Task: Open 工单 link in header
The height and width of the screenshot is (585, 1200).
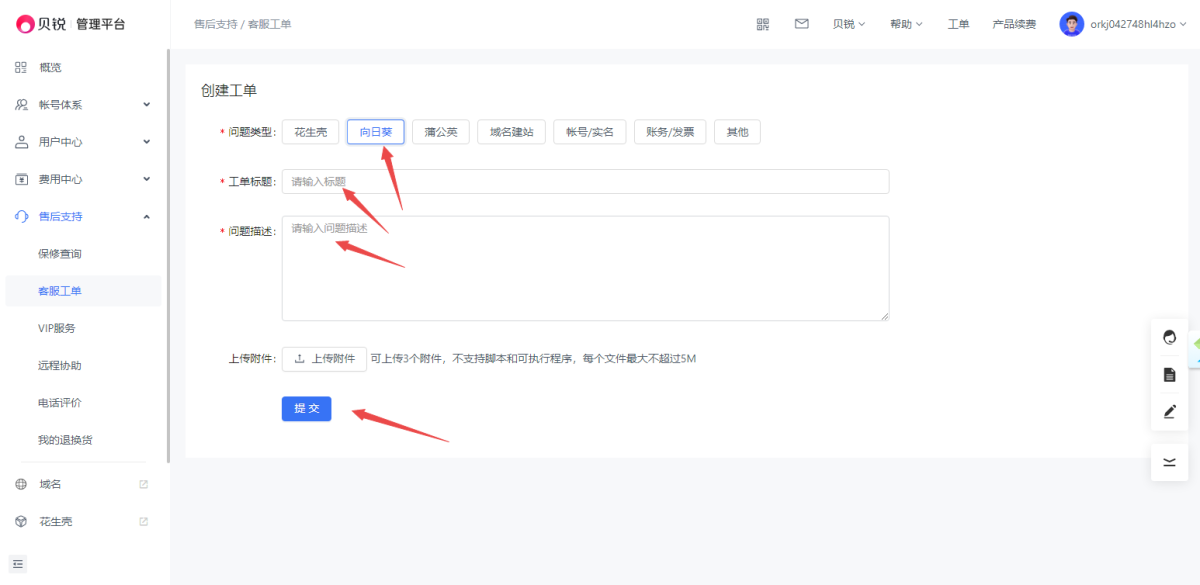Action: [958, 24]
